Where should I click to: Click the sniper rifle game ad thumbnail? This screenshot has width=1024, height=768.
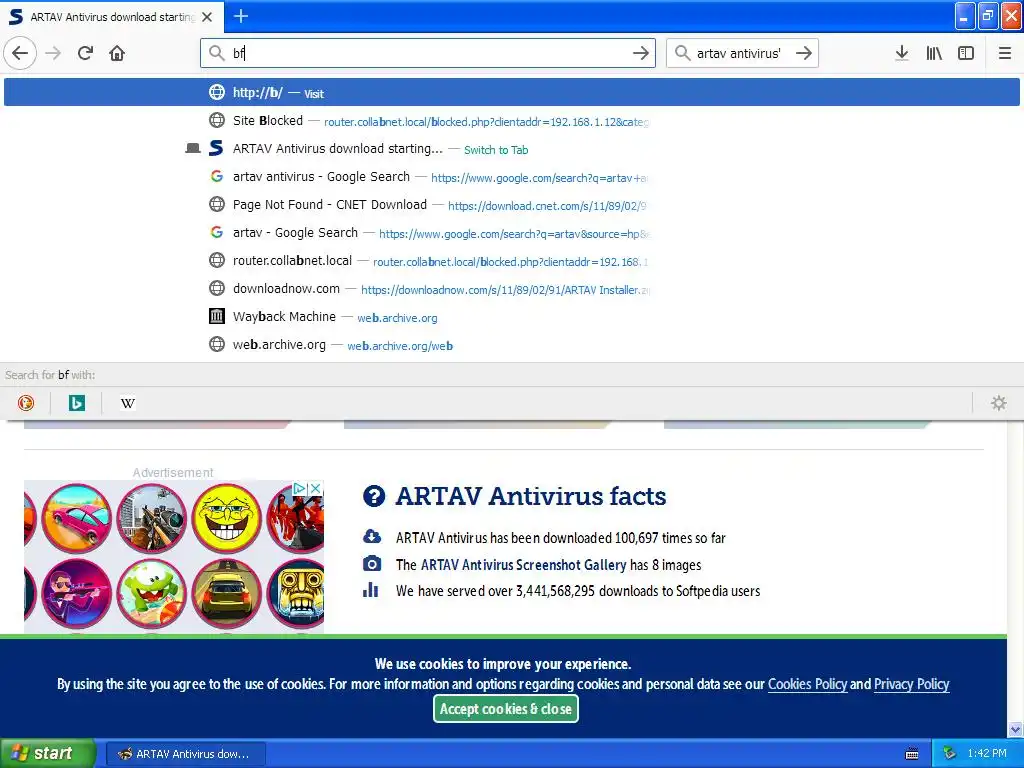pyautogui.click(x=152, y=519)
